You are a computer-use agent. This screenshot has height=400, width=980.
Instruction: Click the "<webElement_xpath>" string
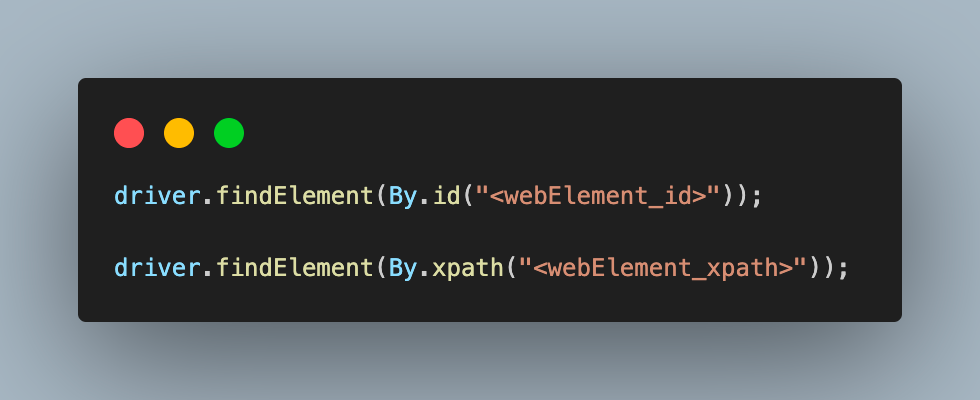click(663, 268)
